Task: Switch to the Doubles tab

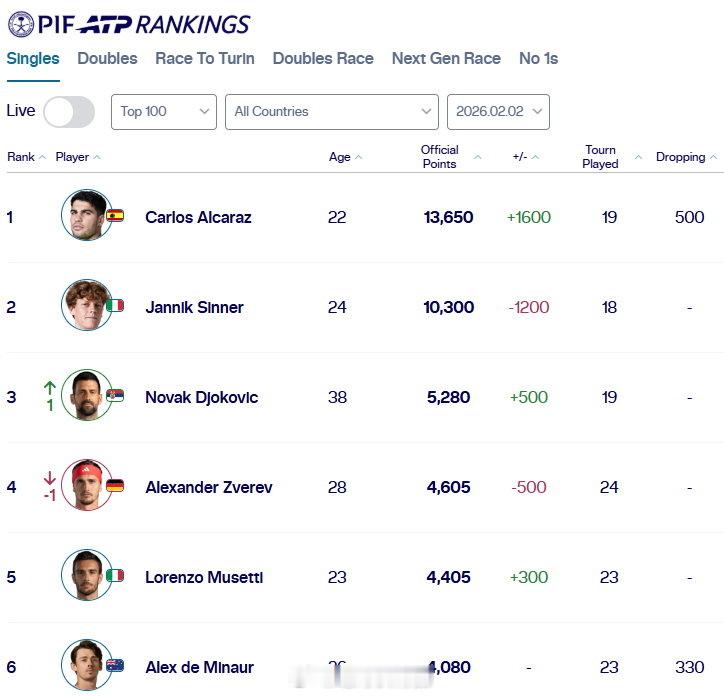Action: coord(107,58)
